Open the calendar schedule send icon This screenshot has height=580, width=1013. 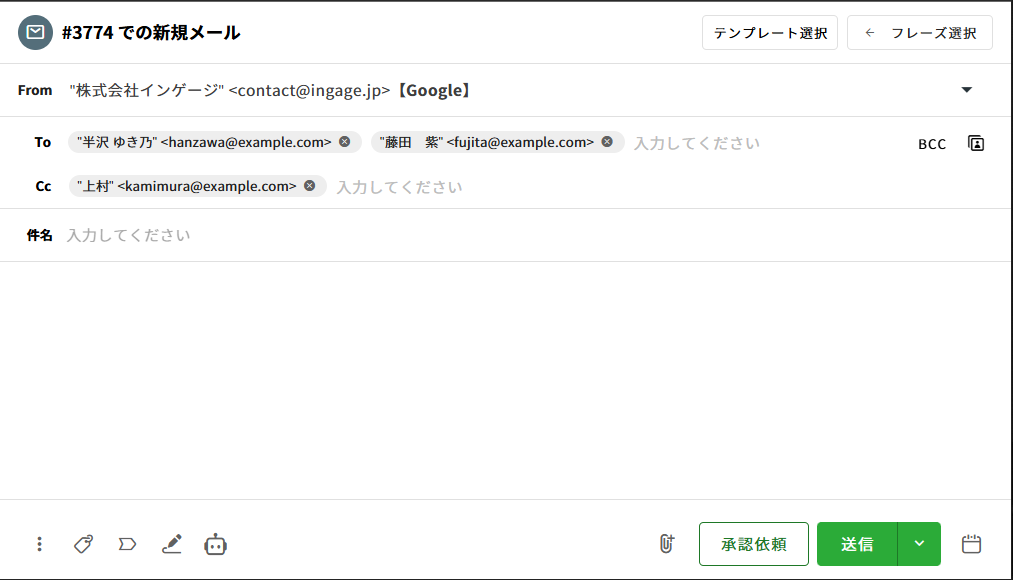(x=971, y=544)
